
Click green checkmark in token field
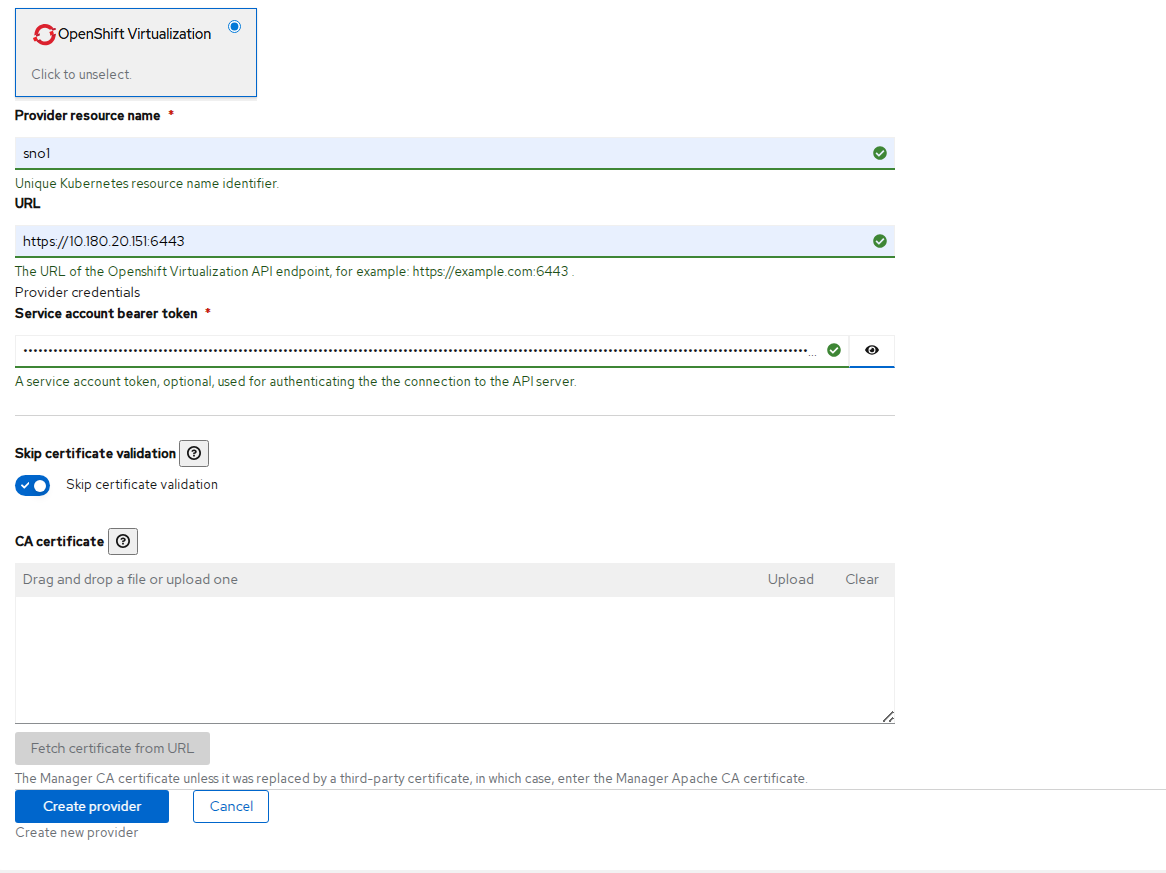(x=834, y=351)
